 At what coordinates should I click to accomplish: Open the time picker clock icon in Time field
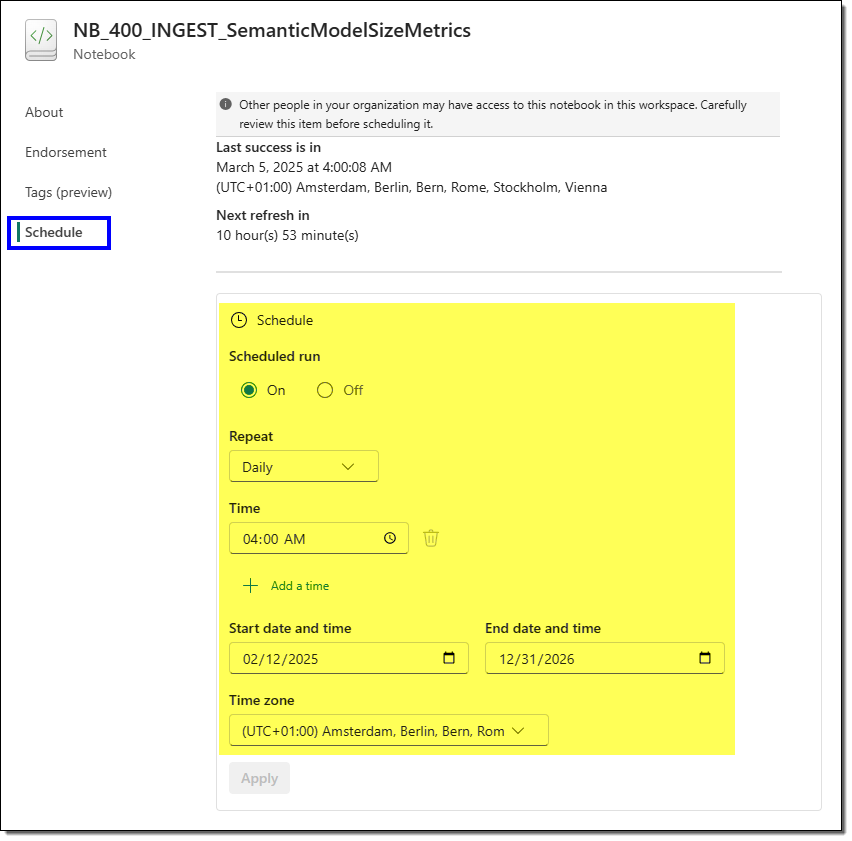[x=389, y=538]
